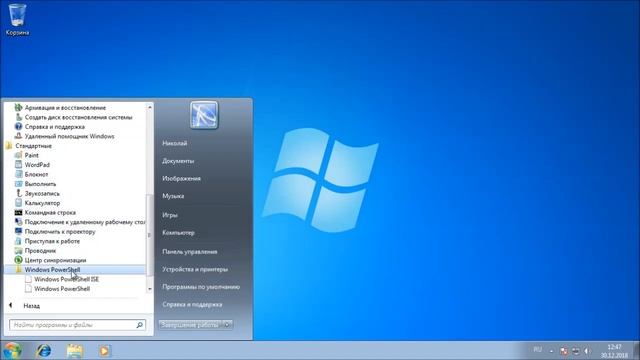This screenshot has width=640, height=360.
Task: Click the Приступая к работе icon
Action: tap(18, 241)
